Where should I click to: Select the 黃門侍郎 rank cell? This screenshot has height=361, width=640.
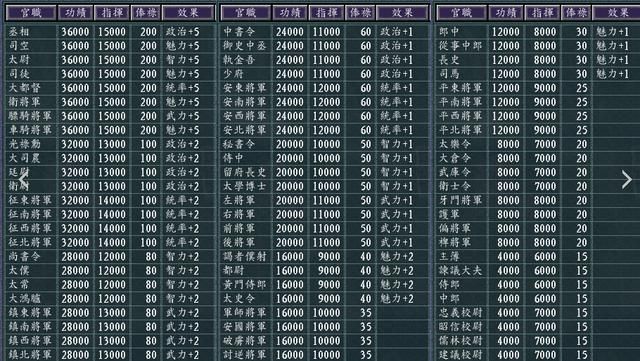point(244,285)
